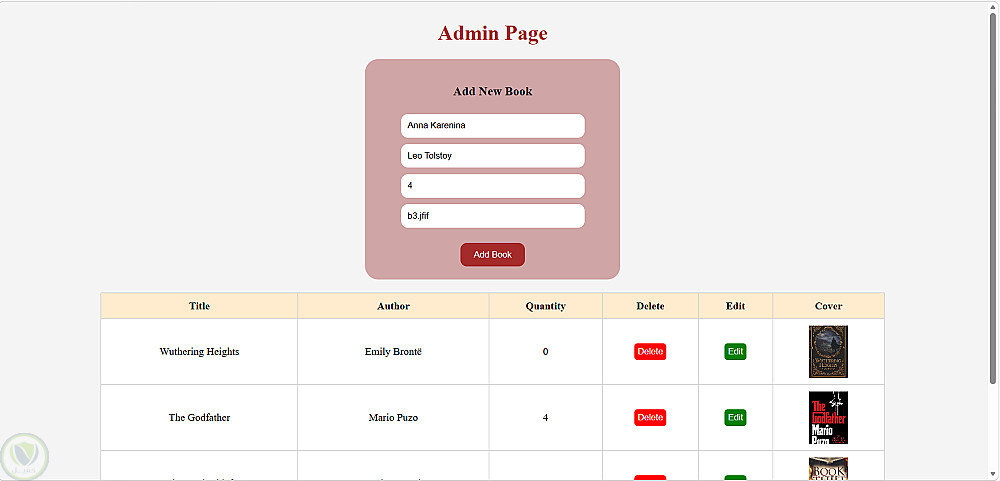Select The Godfather title cell
The width and height of the screenshot is (1000, 481).
point(199,418)
